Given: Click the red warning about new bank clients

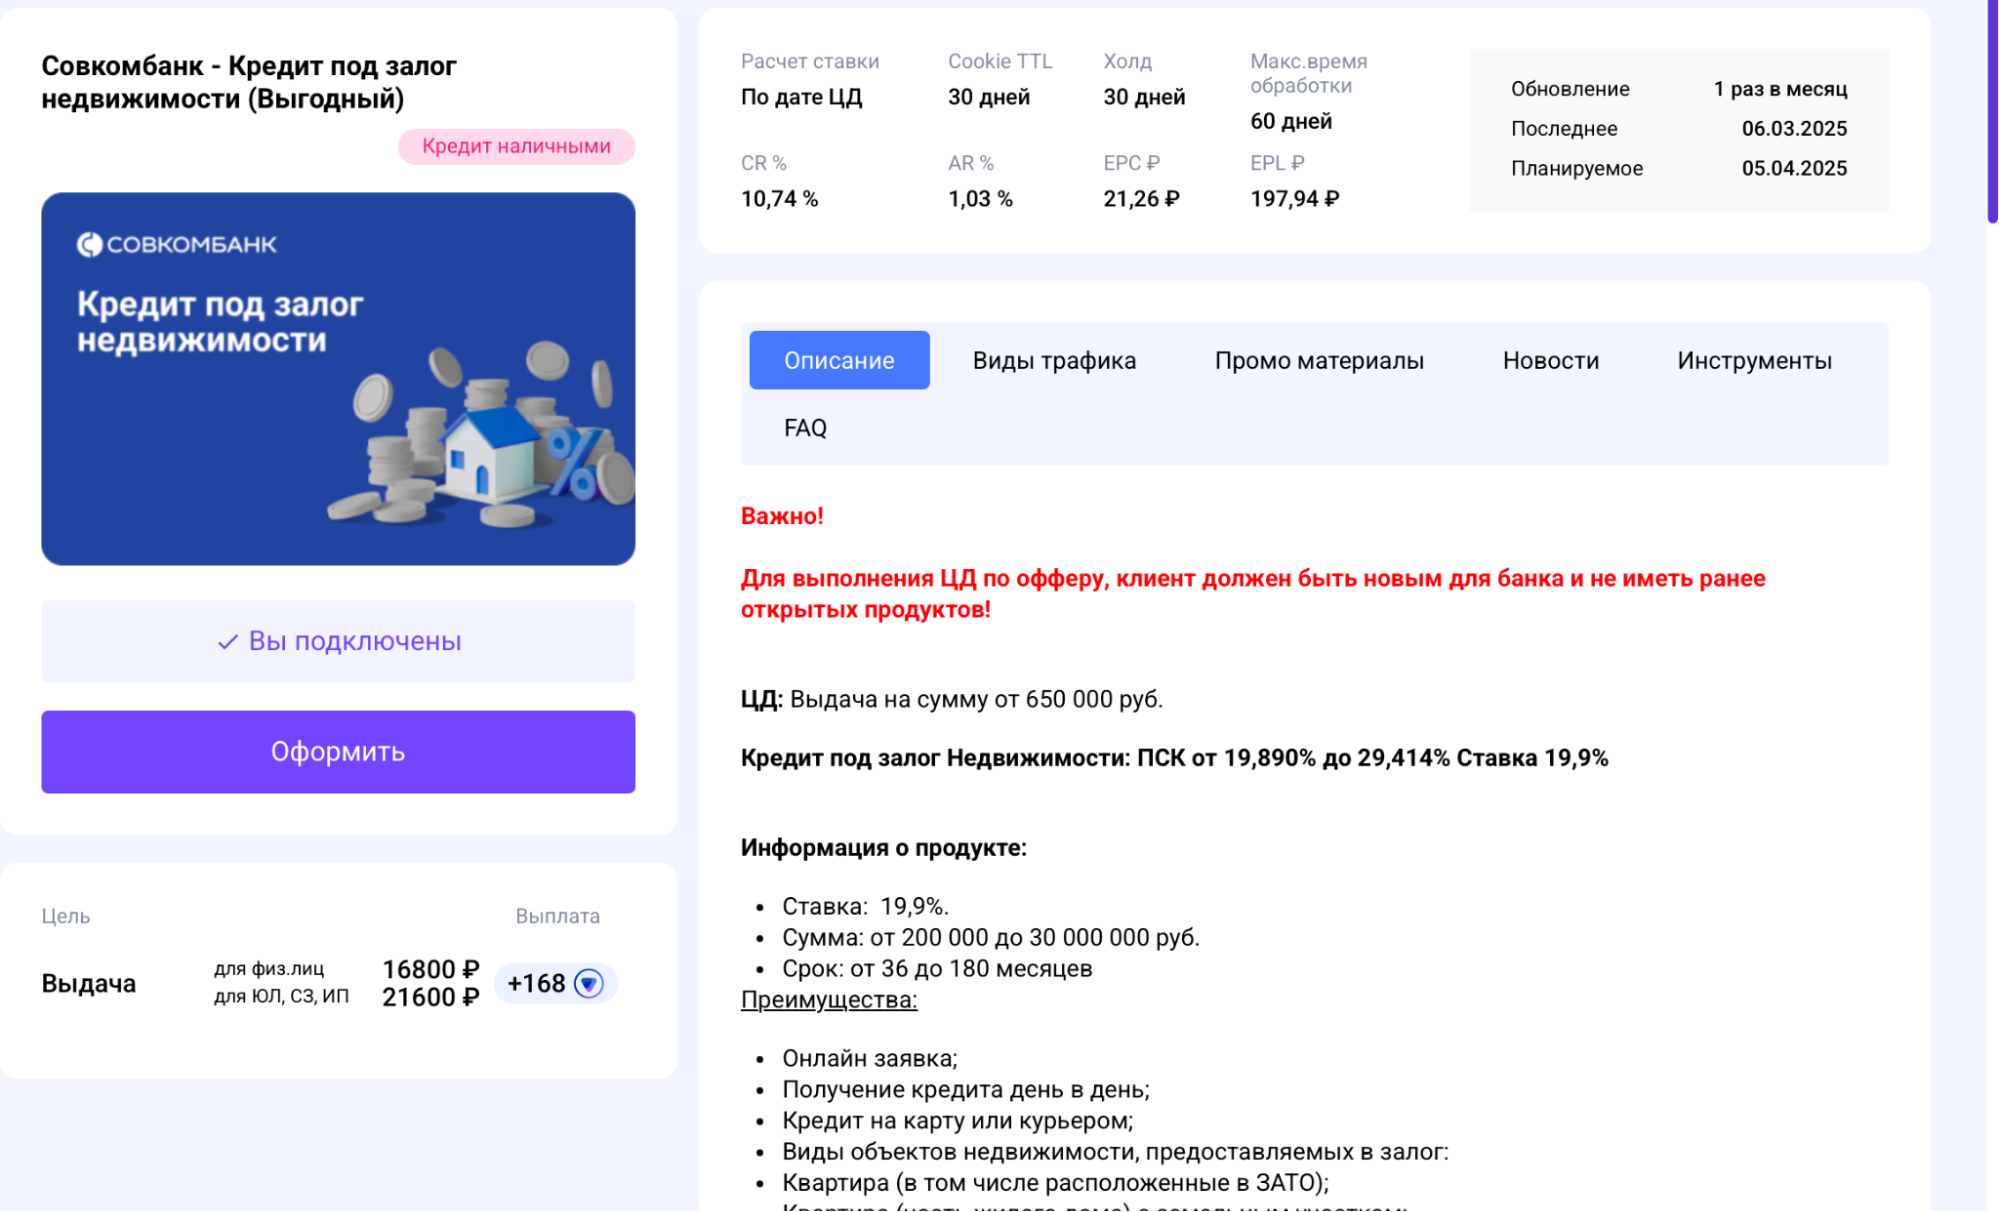Looking at the screenshot, I should tap(1253, 594).
